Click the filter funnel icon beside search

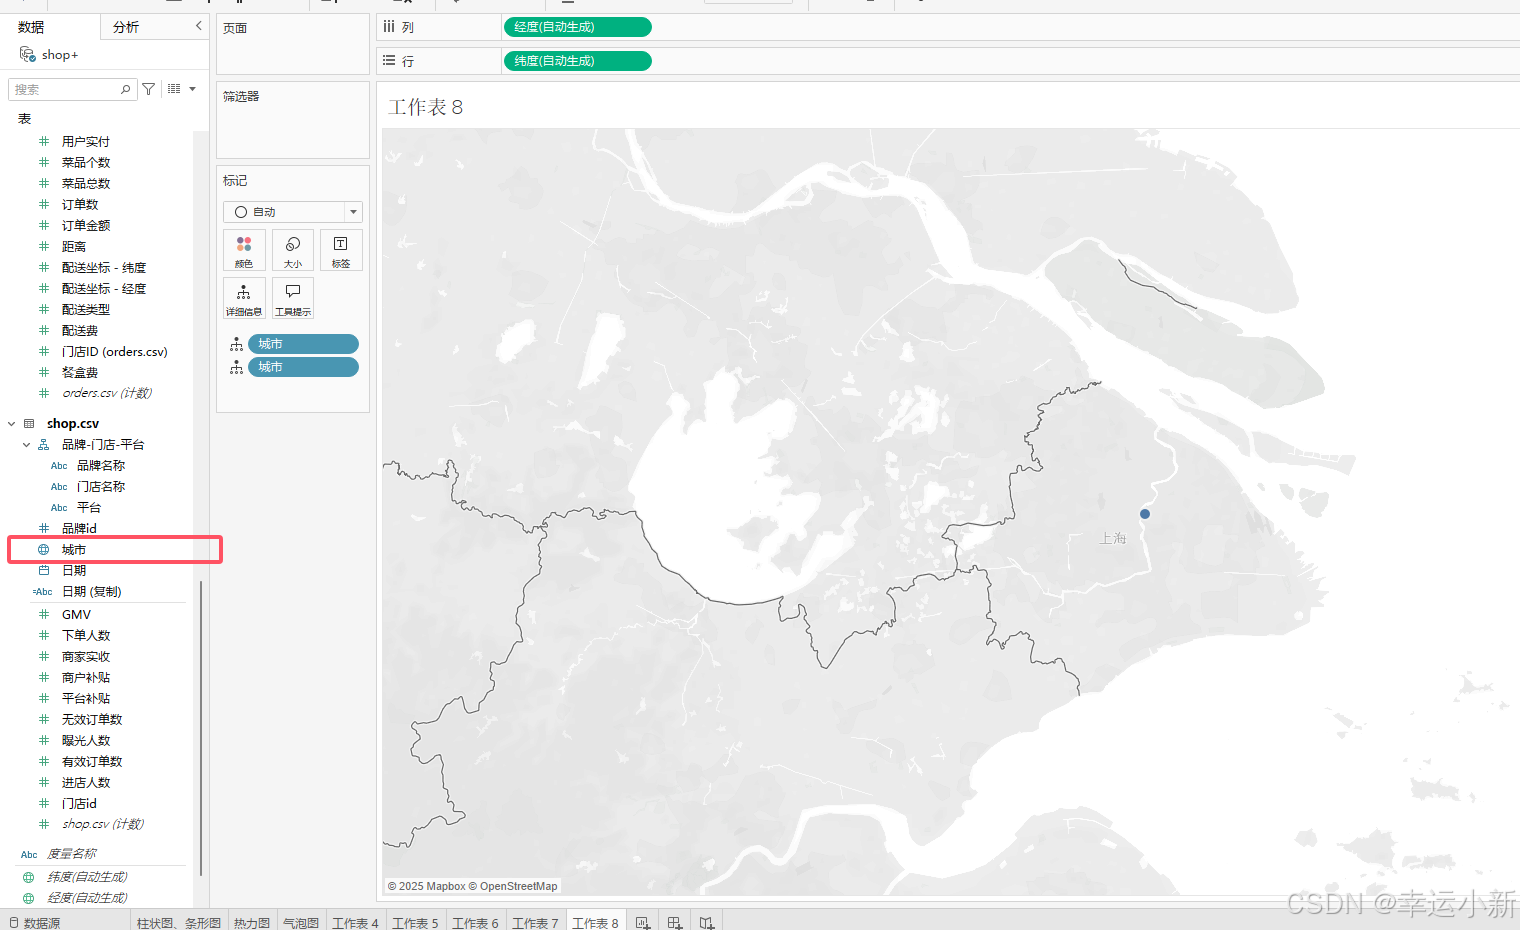[149, 89]
